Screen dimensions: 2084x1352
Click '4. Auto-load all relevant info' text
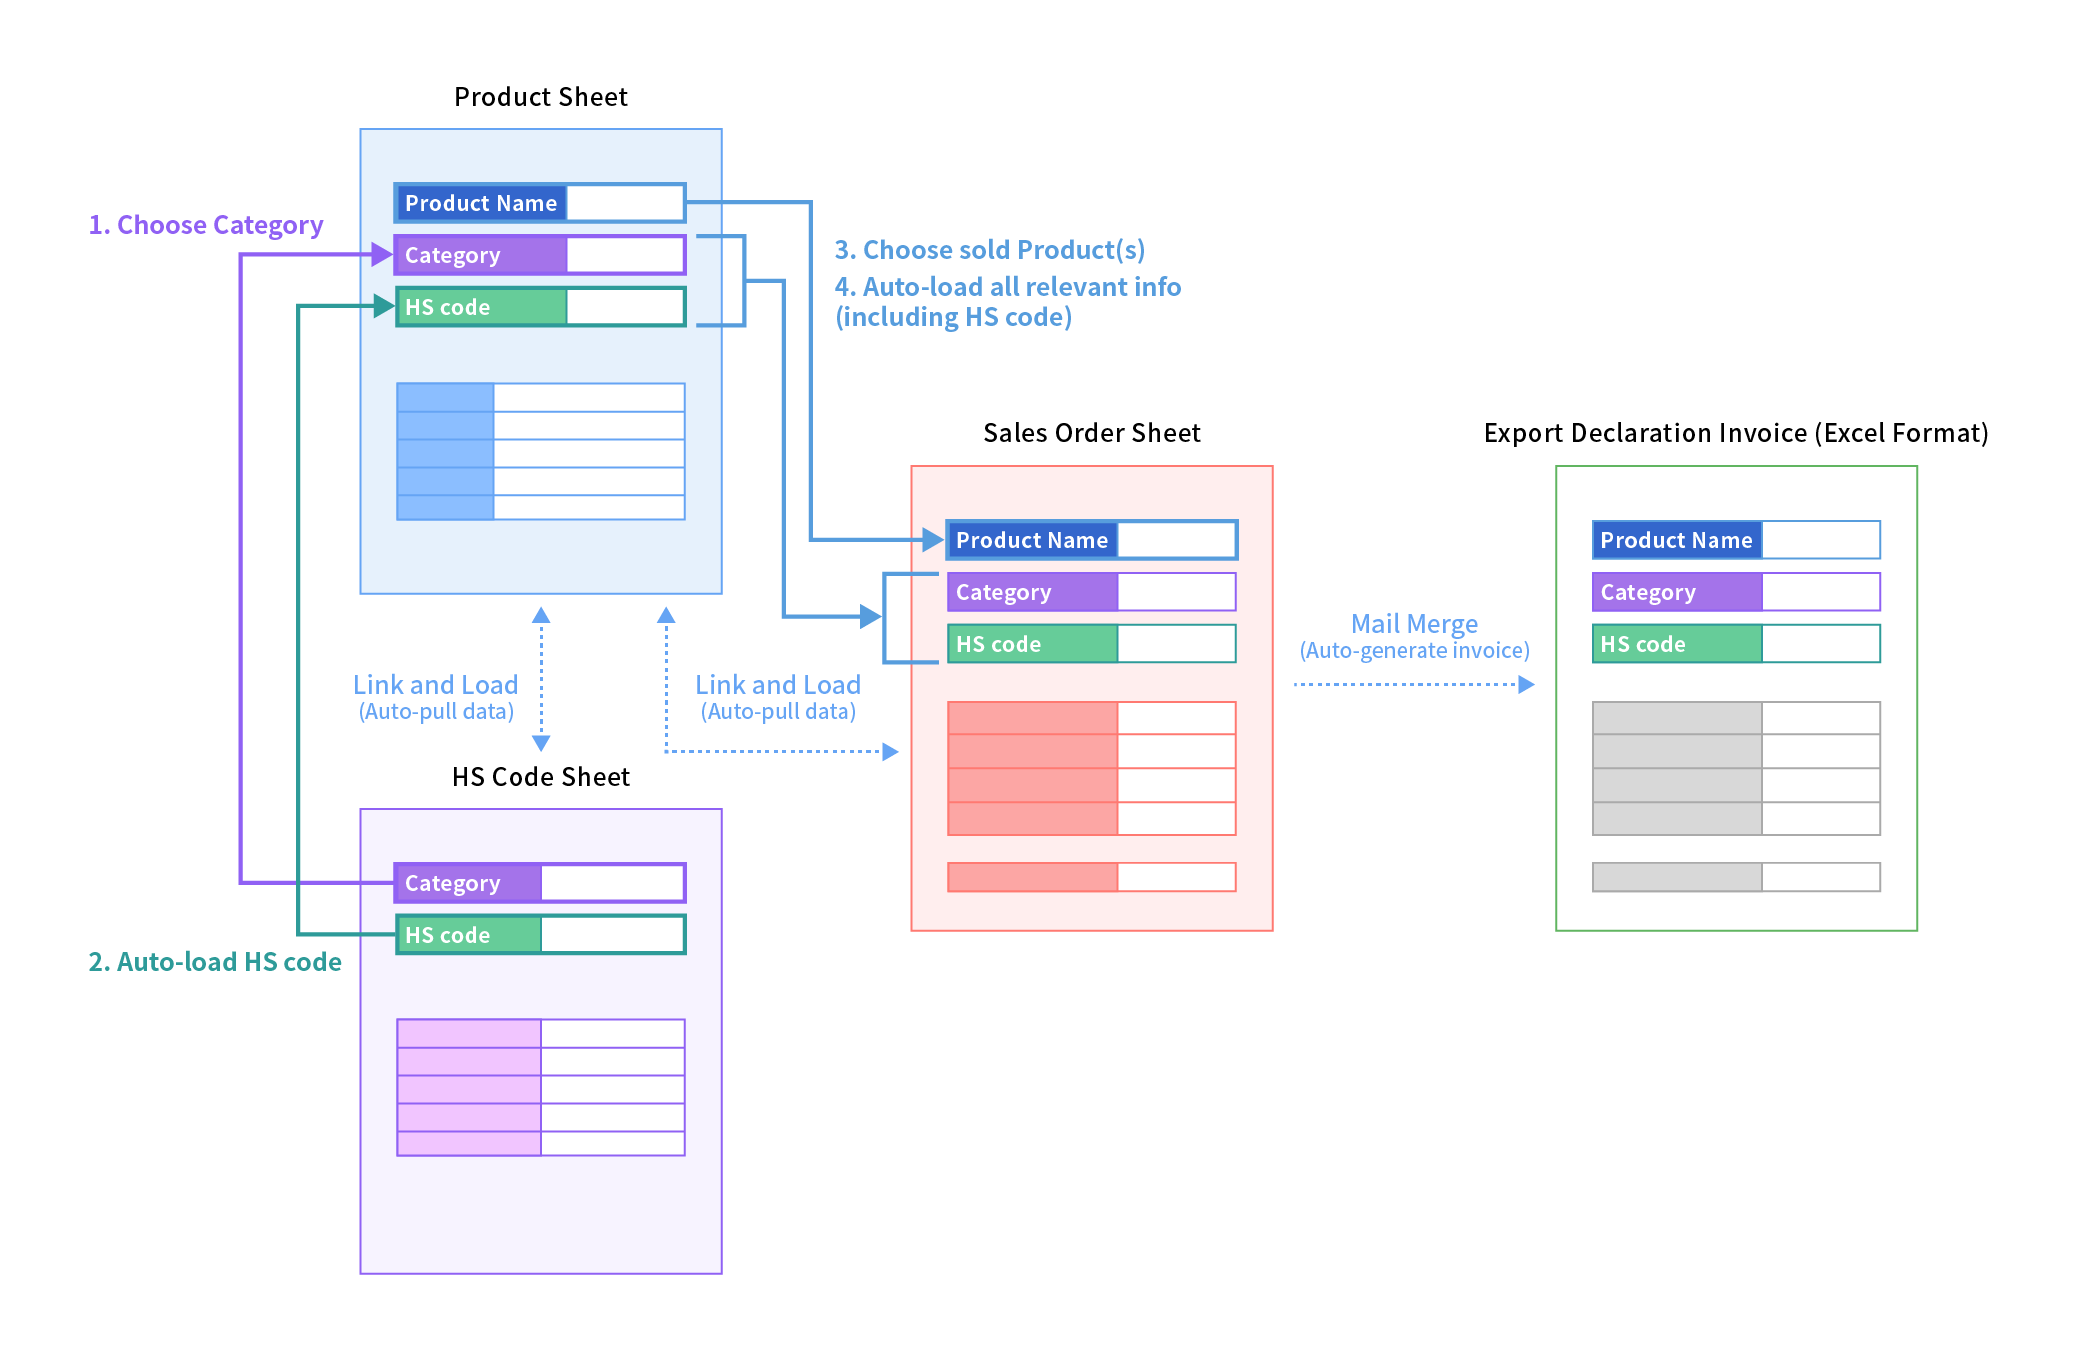point(1007,287)
